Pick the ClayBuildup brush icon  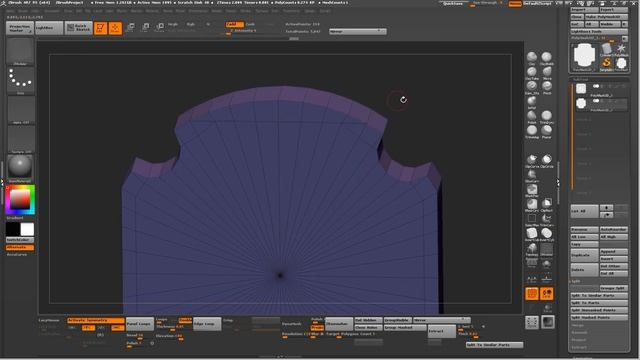[547, 57]
